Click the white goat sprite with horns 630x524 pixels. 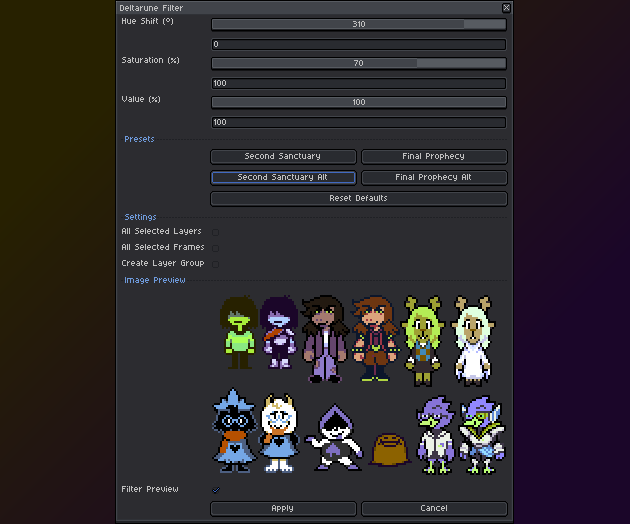coord(279,433)
